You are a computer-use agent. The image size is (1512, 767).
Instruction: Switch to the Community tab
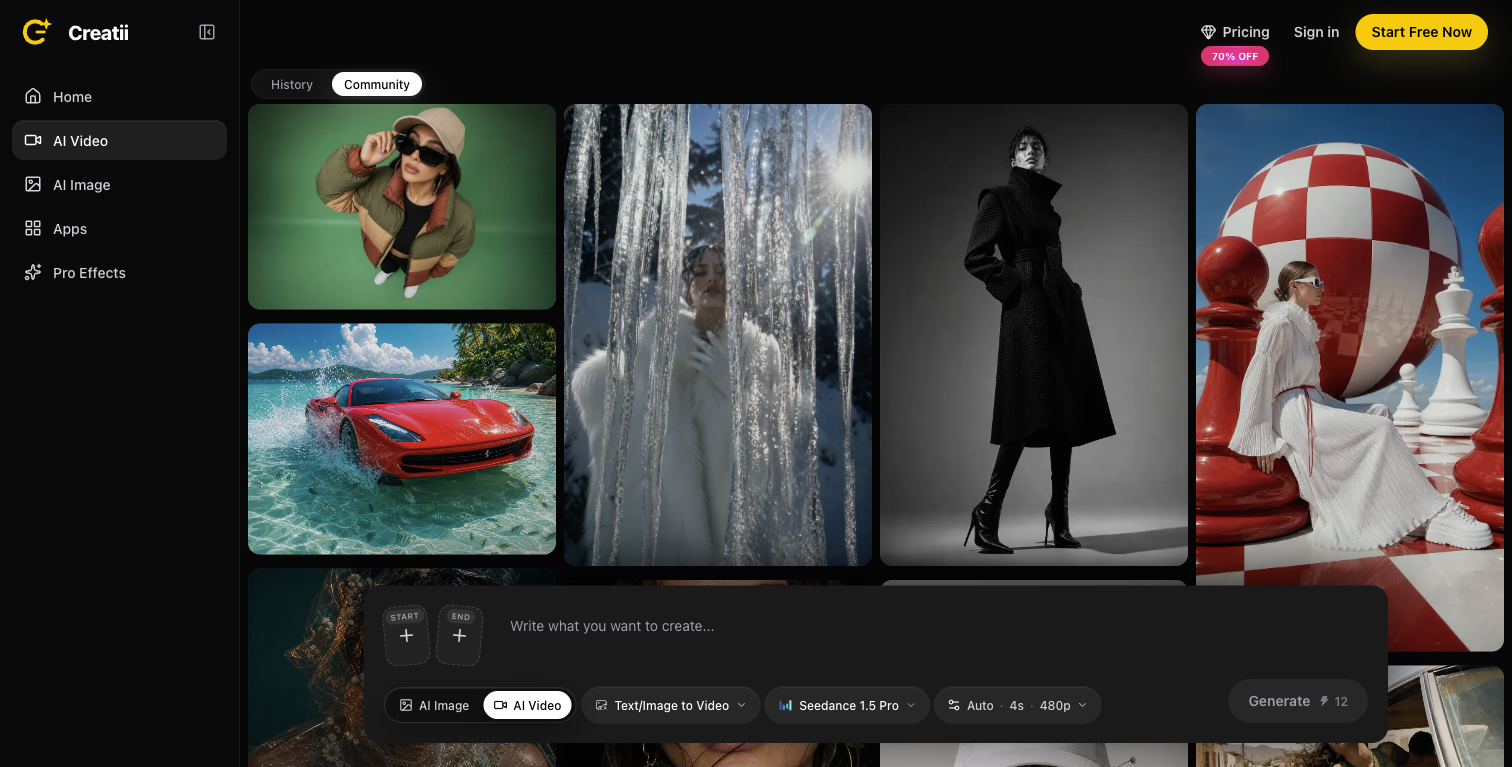click(377, 84)
